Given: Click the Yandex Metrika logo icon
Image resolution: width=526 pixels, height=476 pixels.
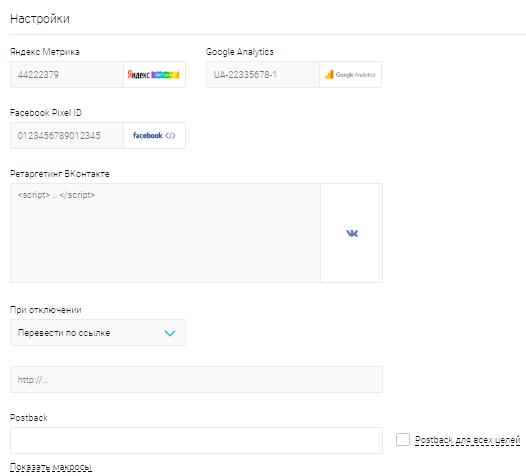Looking at the screenshot, I should tap(154, 74).
